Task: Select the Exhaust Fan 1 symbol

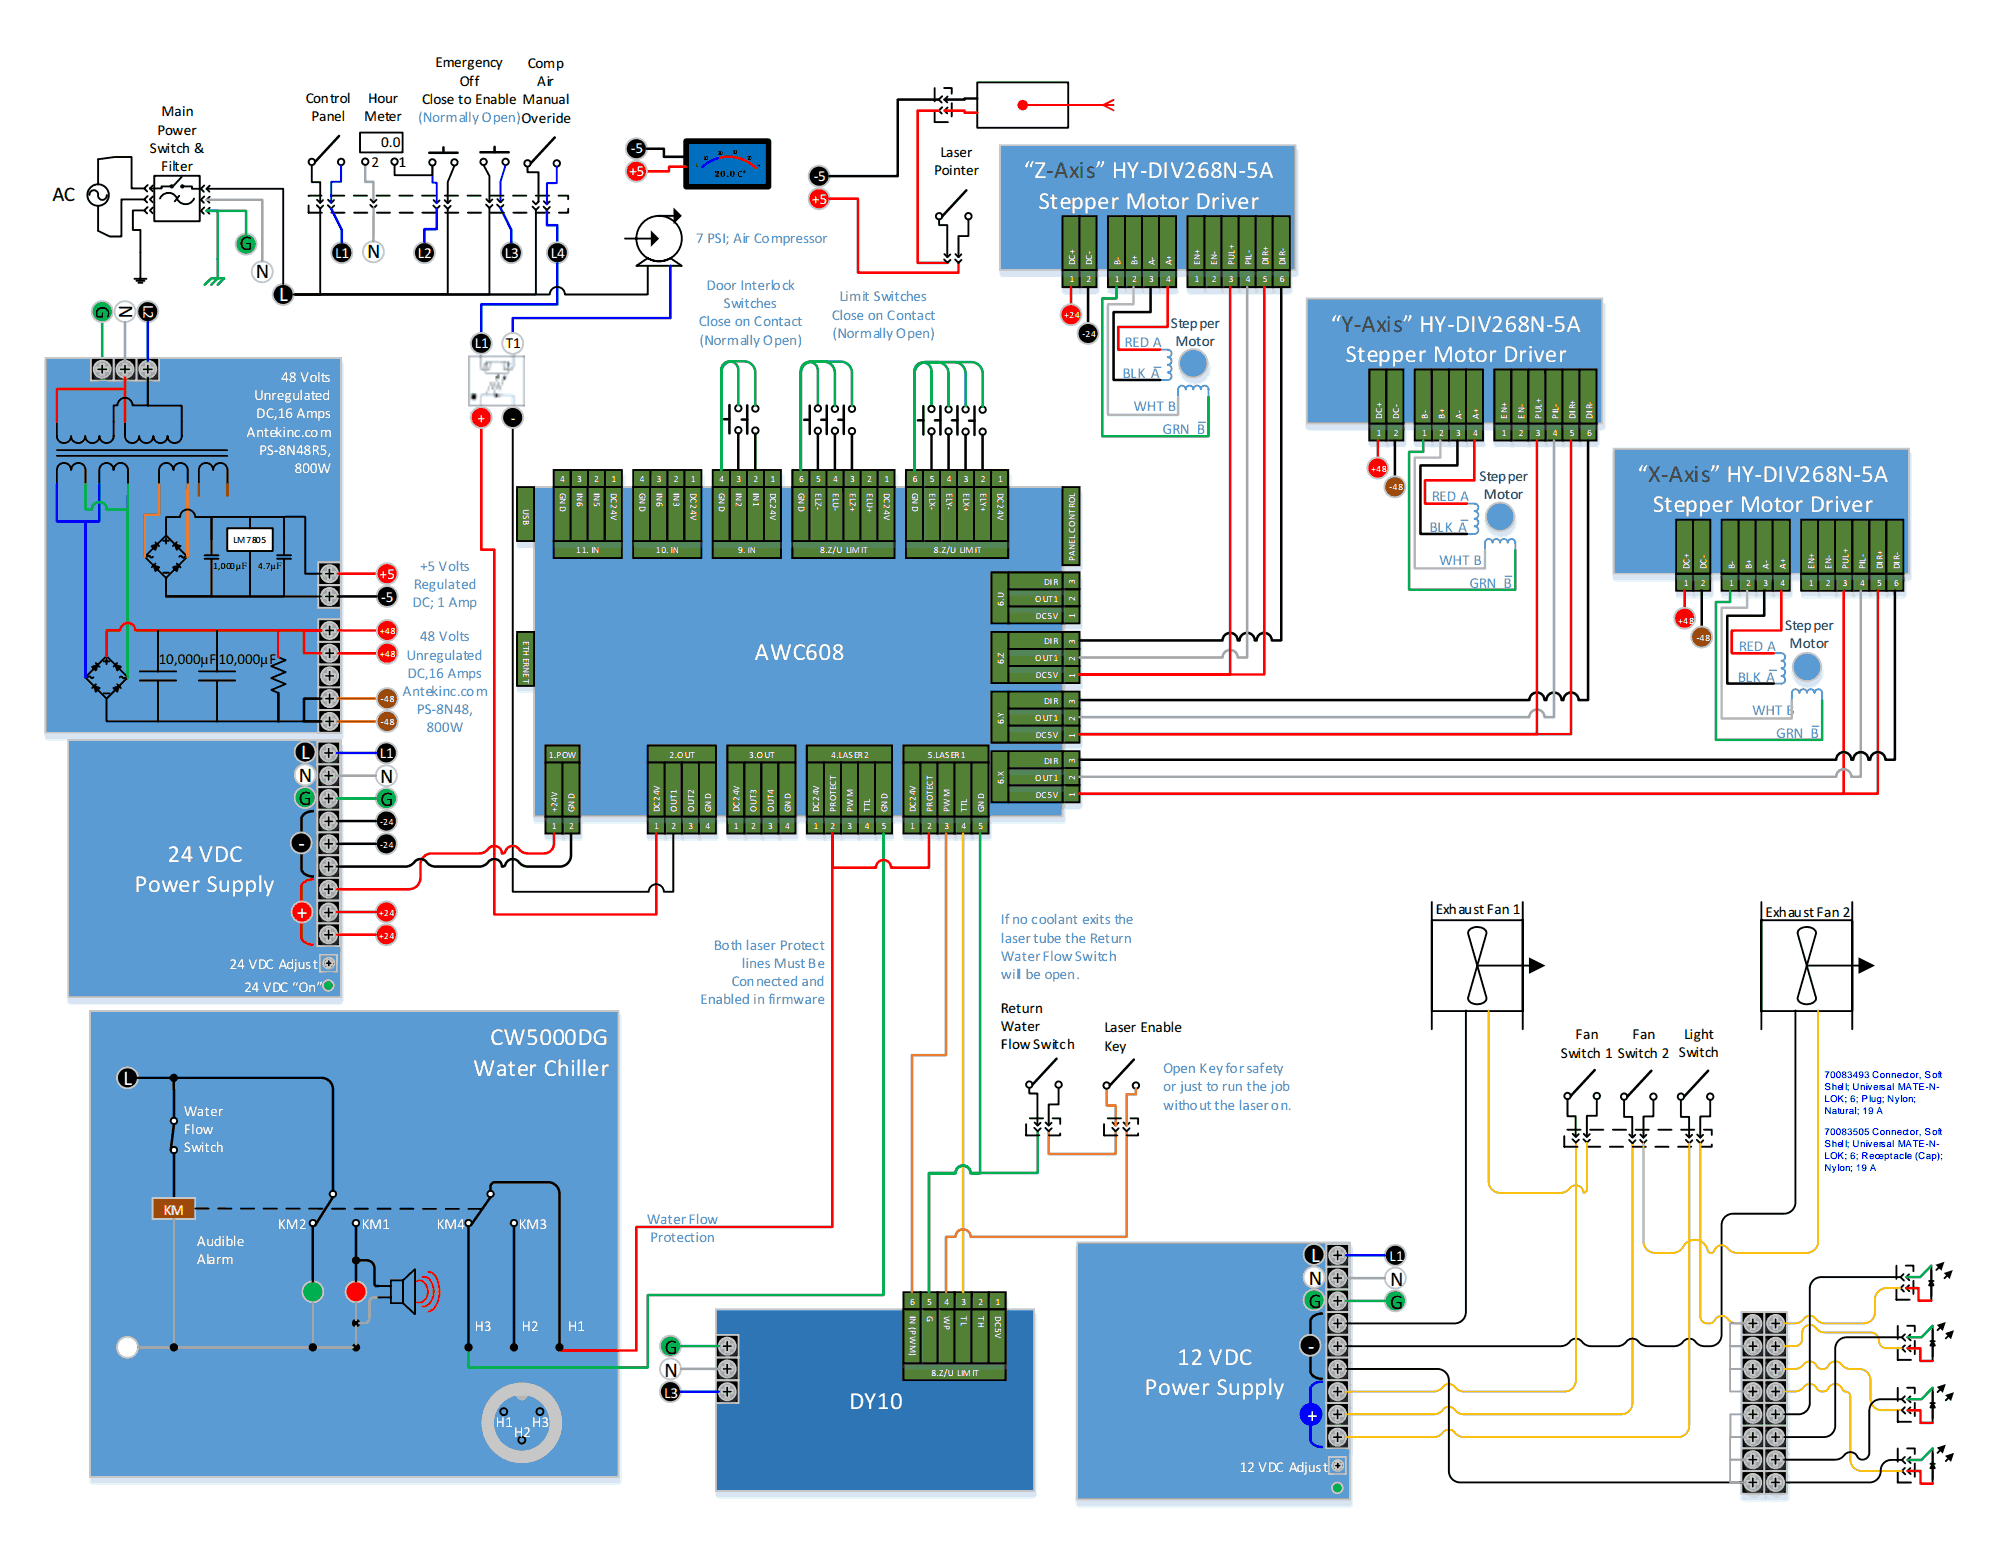Action: pyautogui.click(x=1477, y=965)
